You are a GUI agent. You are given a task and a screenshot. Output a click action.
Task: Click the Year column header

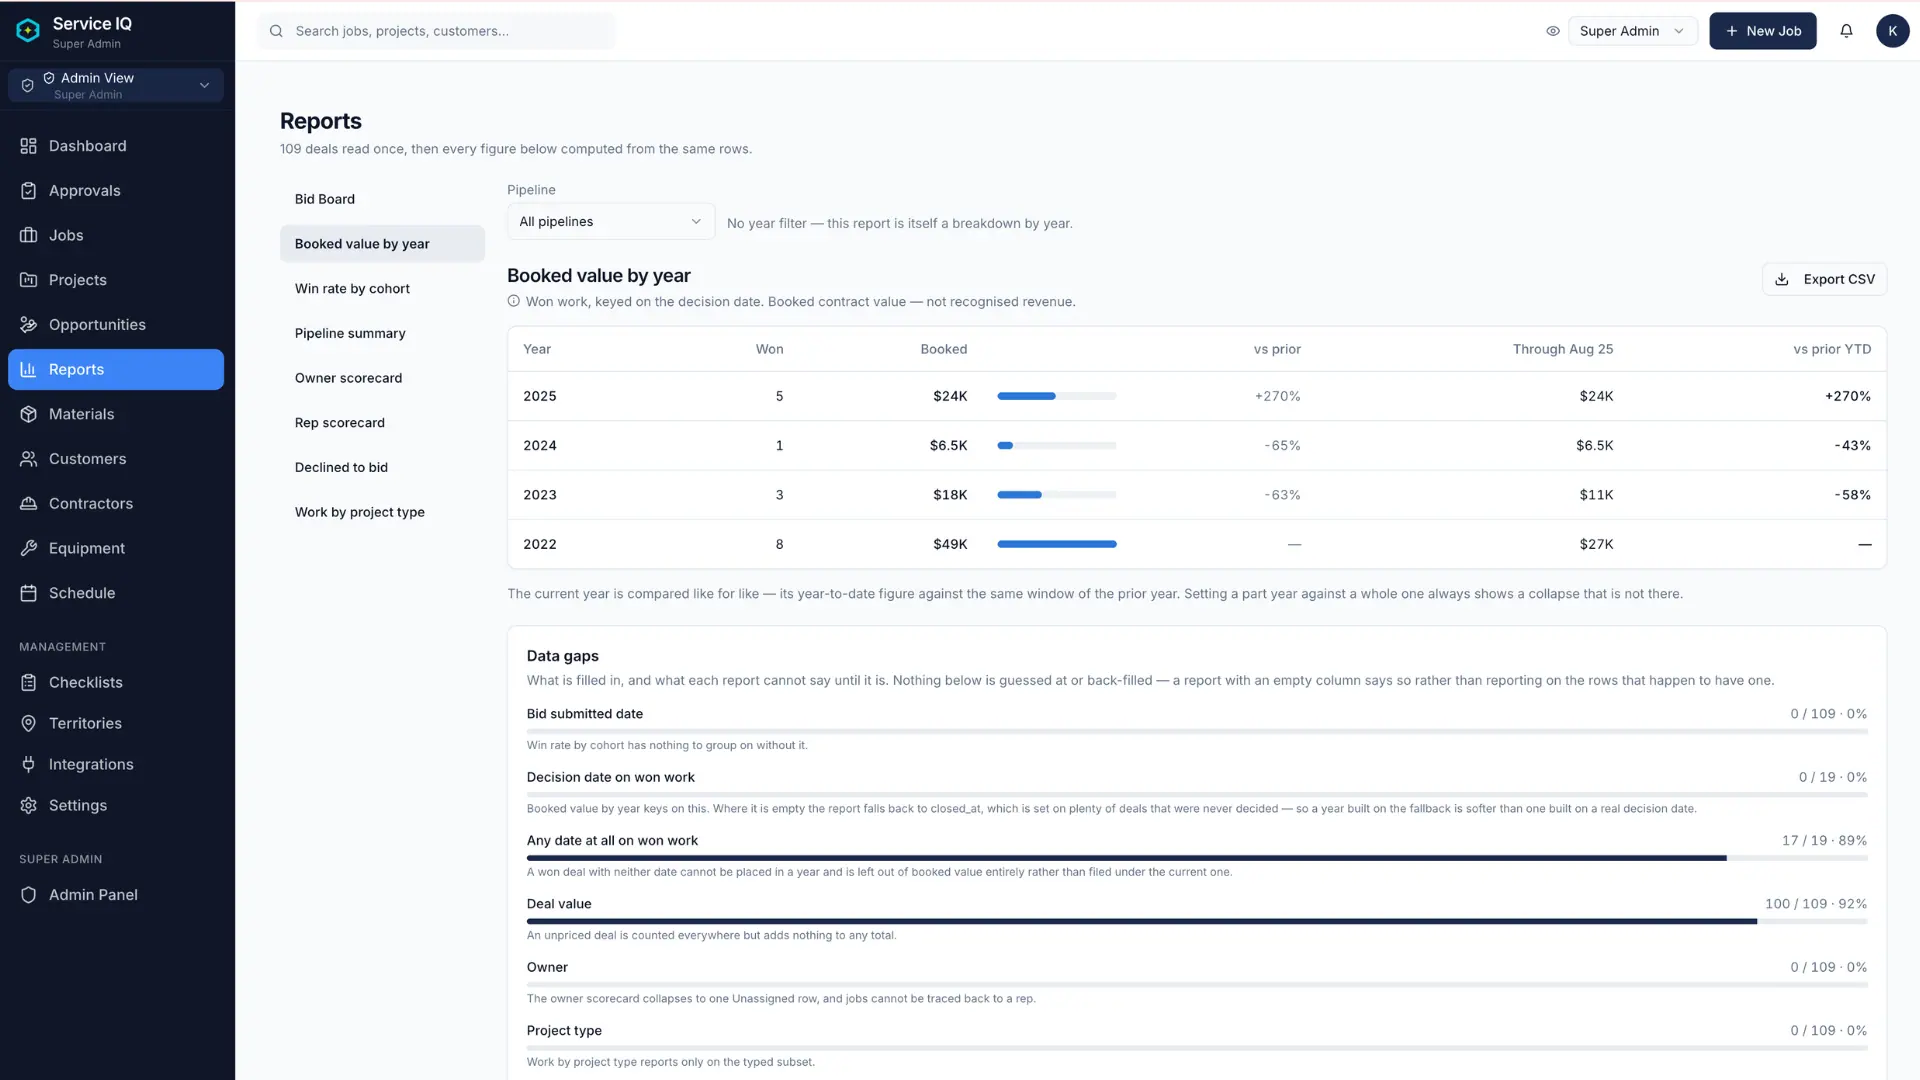(537, 349)
